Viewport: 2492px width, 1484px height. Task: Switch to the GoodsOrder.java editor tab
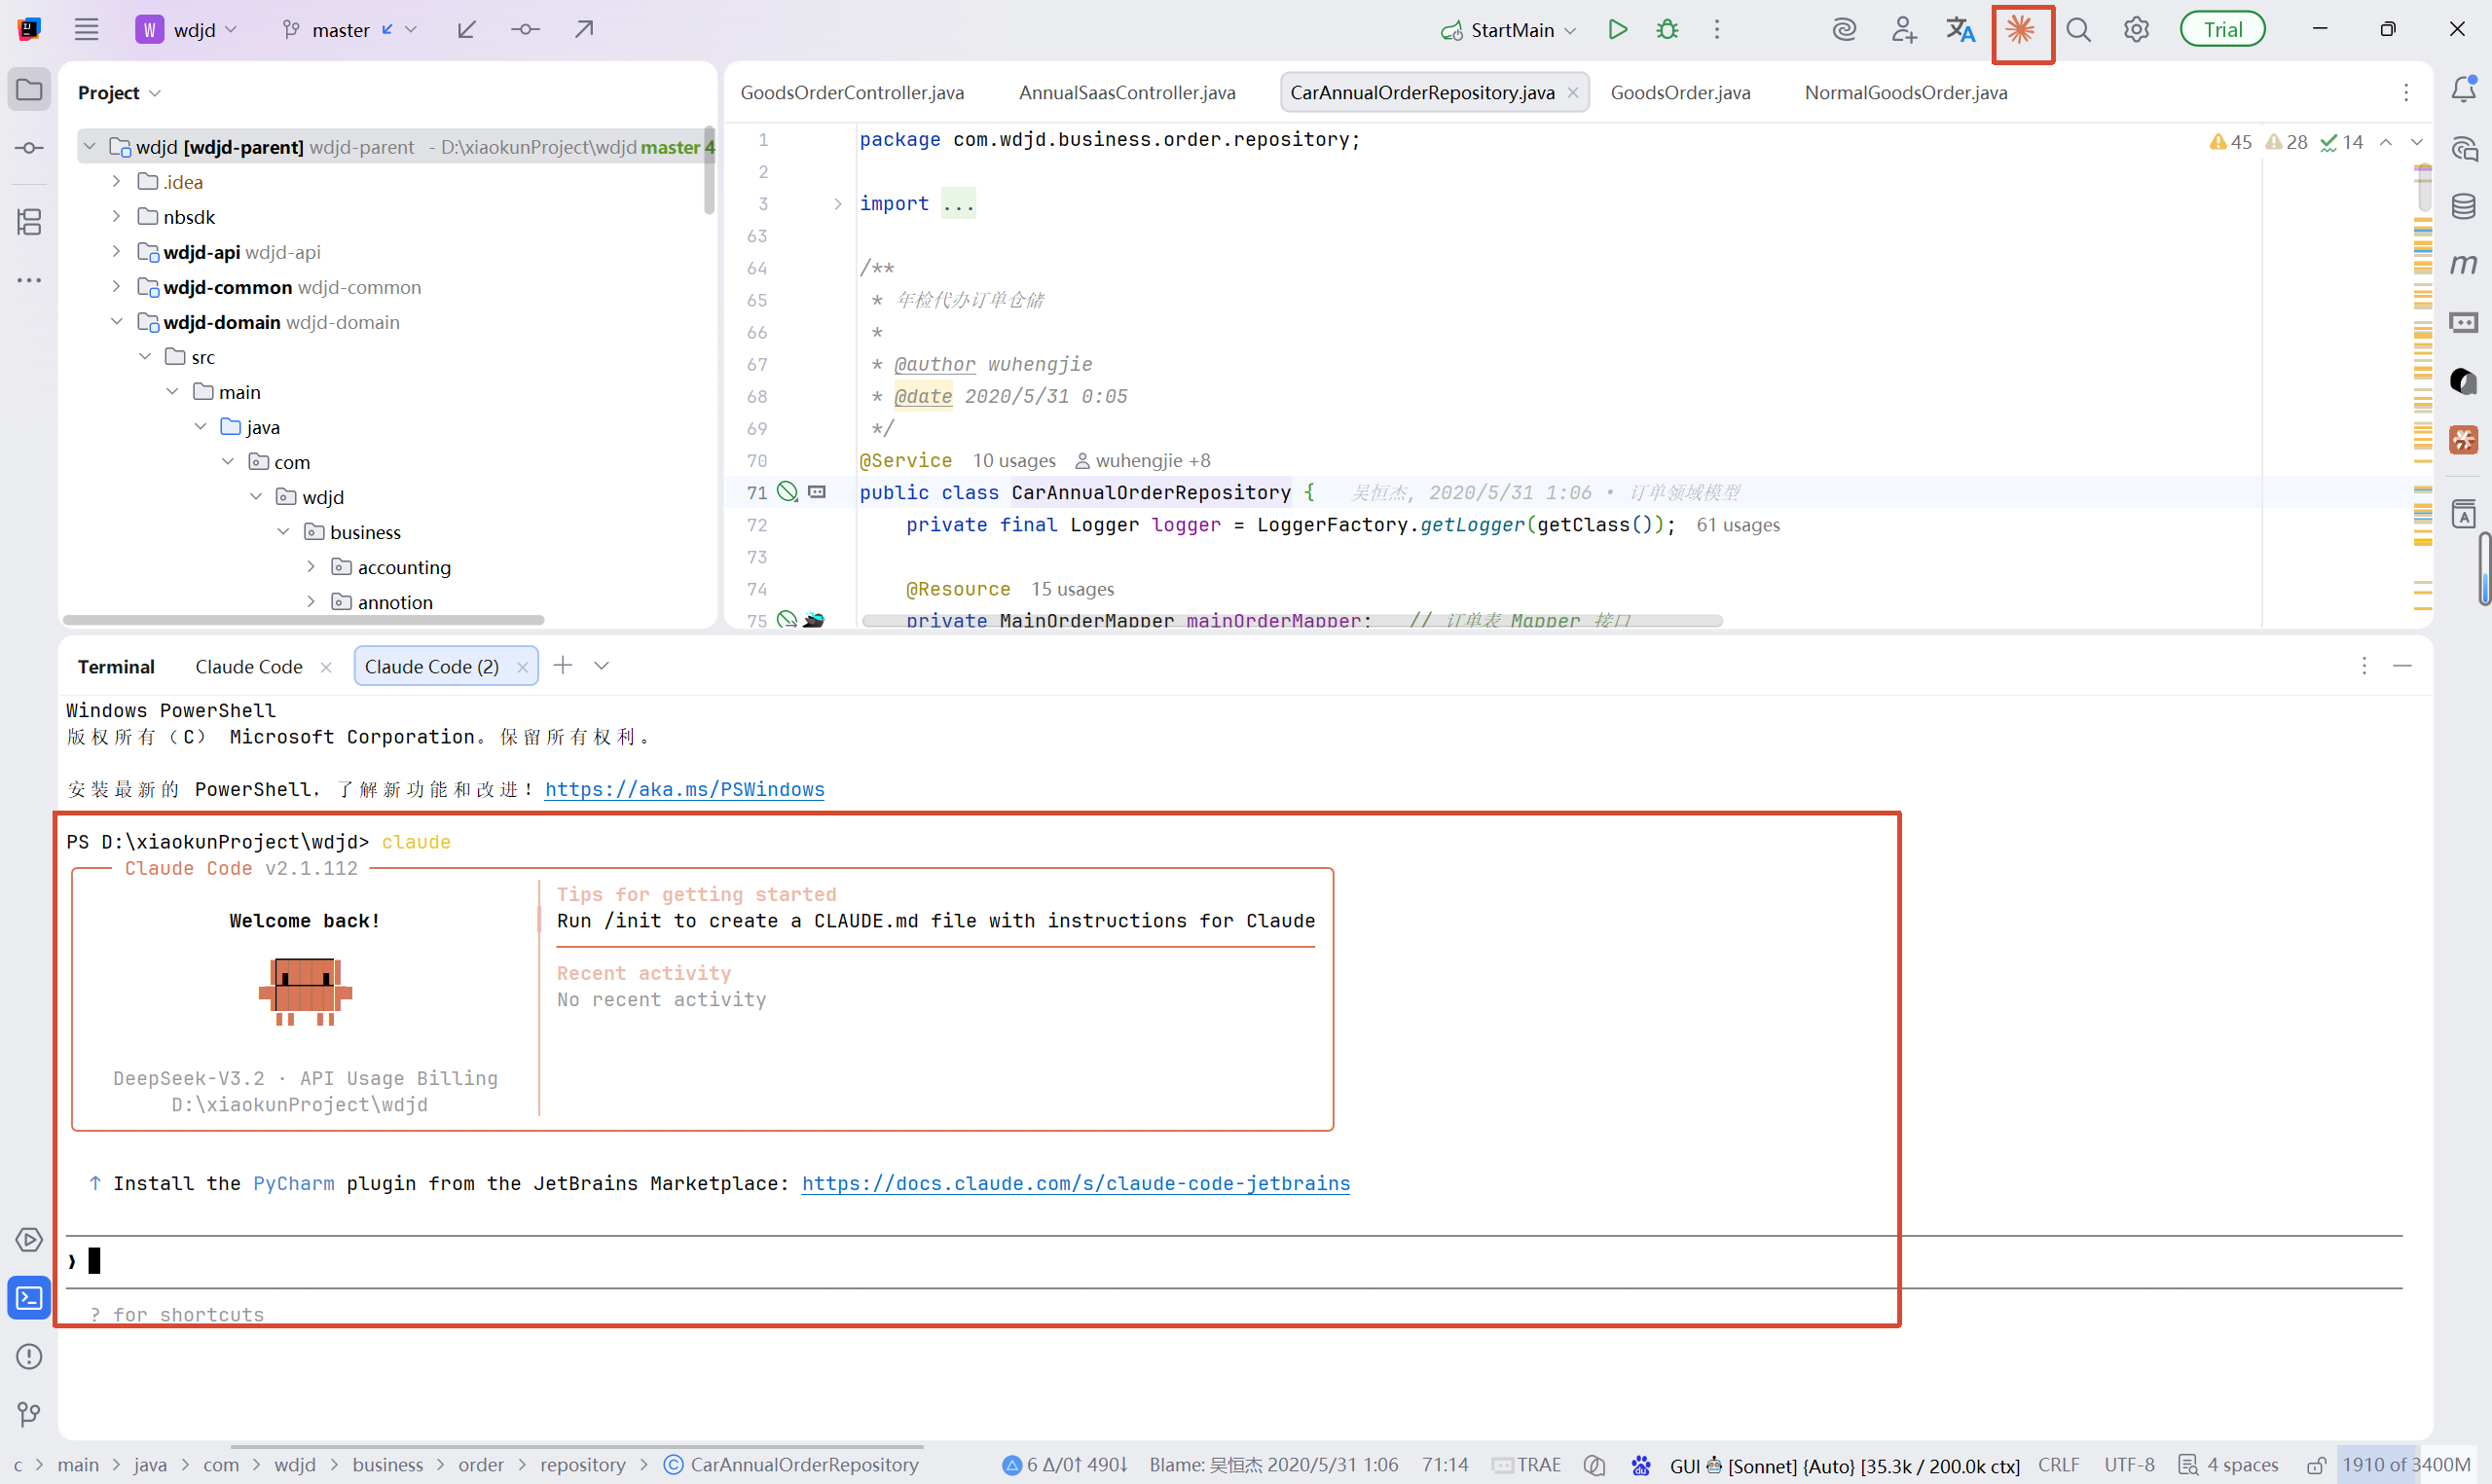(1680, 92)
